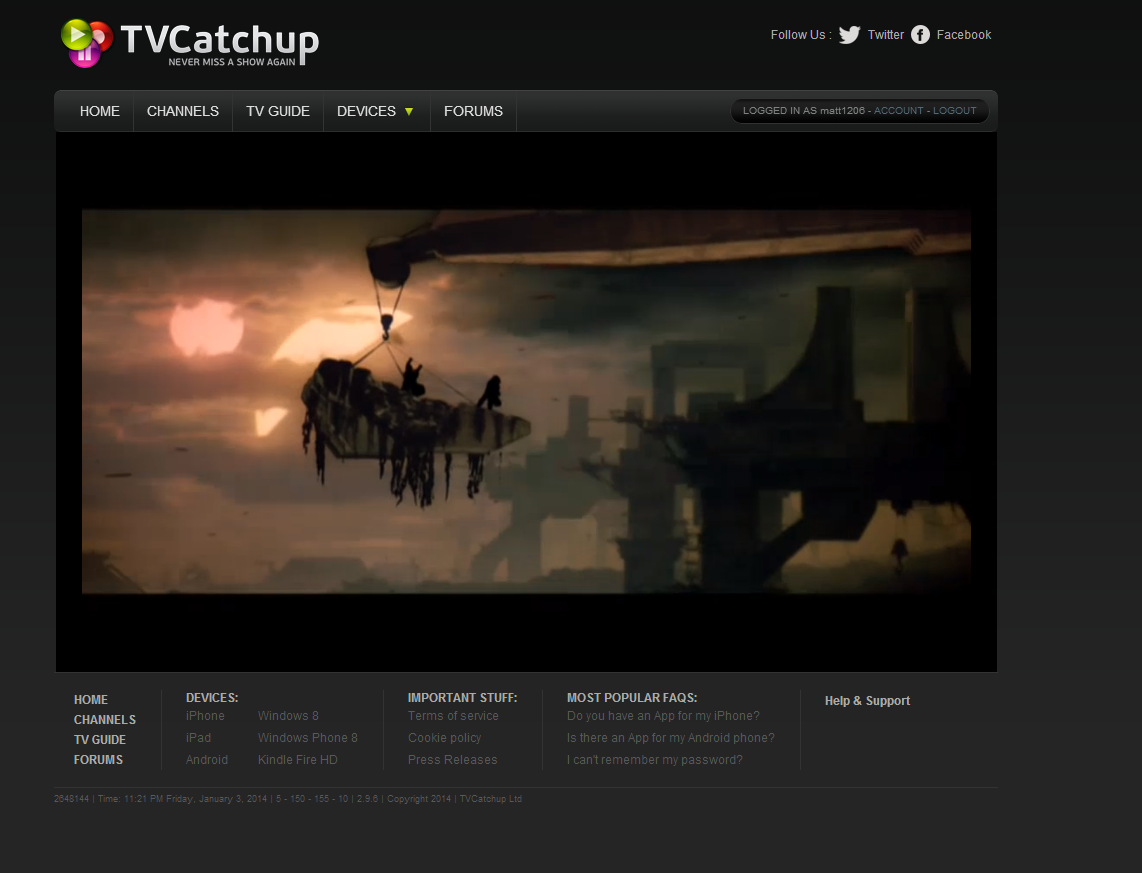Click the Facebook circle icon
The width and height of the screenshot is (1142, 873).
click(920, 35)
